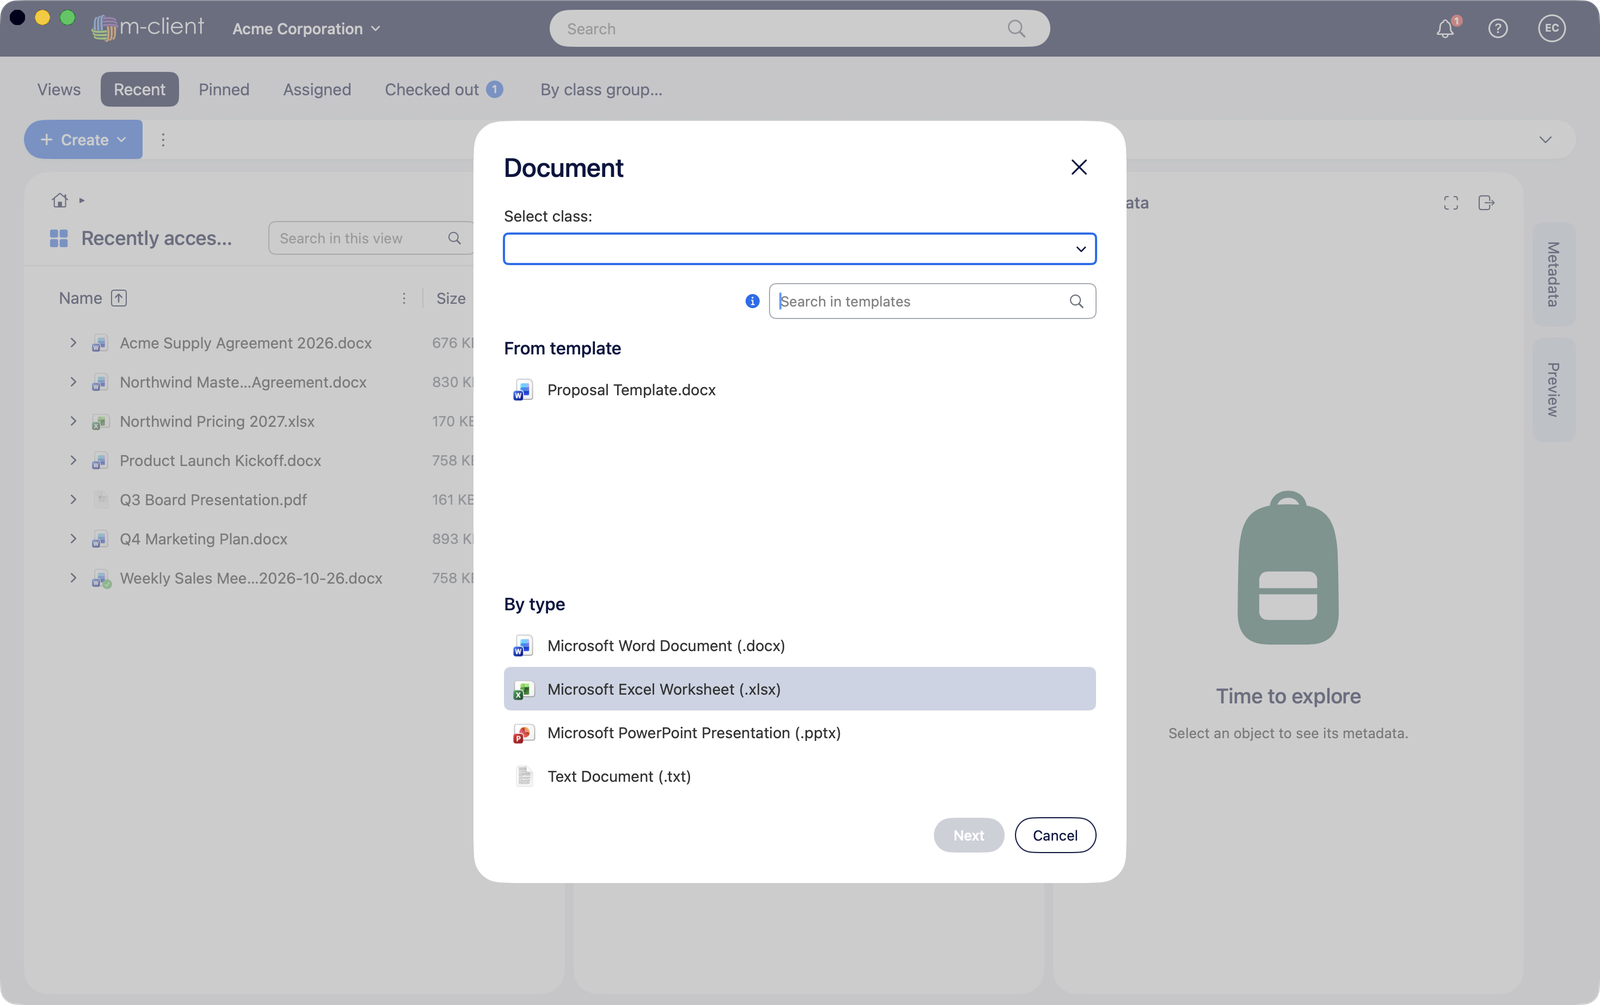Click the collapse chevron on the toolbar right

click(x=1545, y=140)
